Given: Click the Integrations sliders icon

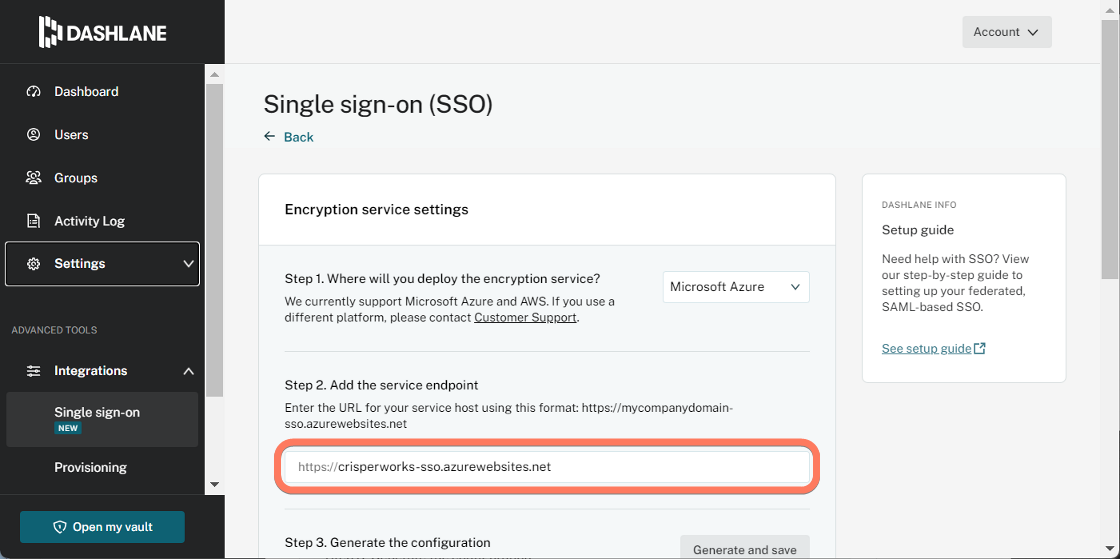Looking at the screenshot, I should [33, 371].
